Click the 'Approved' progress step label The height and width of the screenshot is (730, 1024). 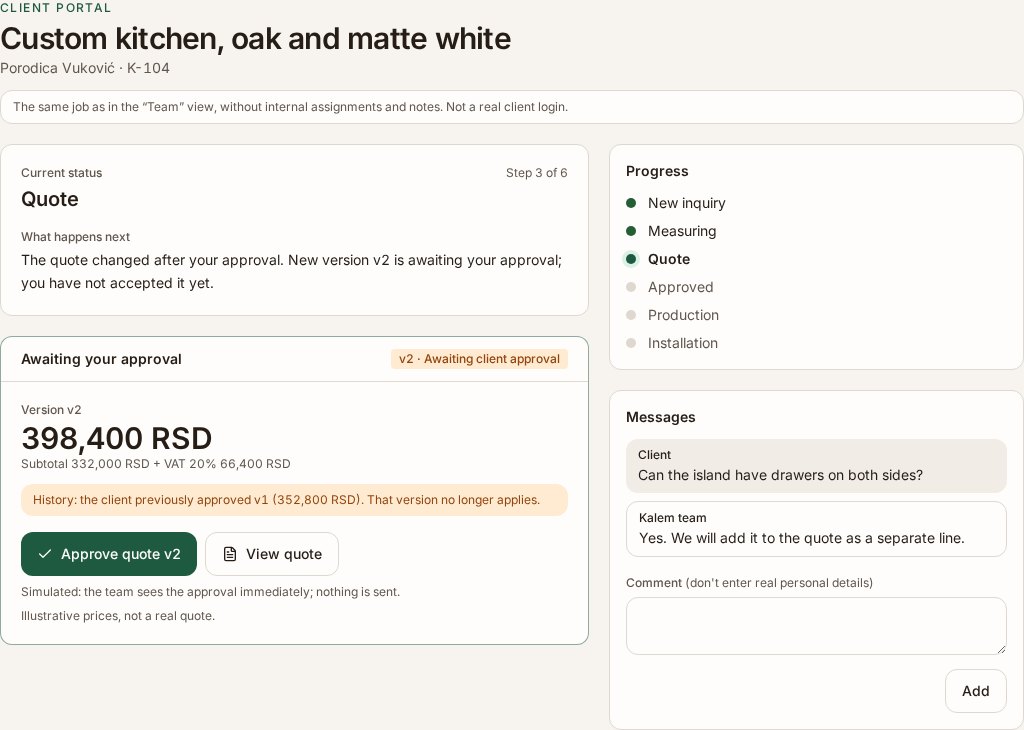coord(680,287)
